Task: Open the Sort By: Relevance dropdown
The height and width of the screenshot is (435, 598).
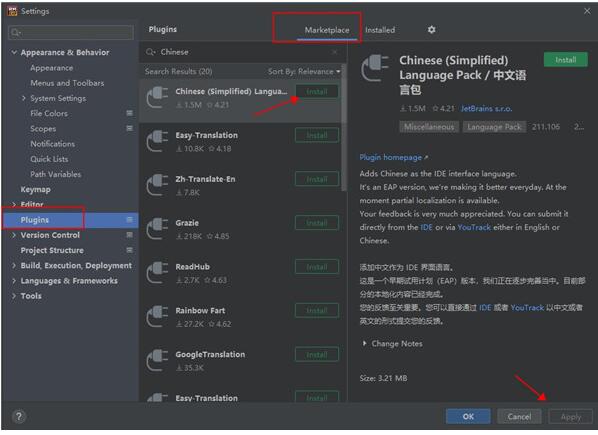Action: [304, 71]
